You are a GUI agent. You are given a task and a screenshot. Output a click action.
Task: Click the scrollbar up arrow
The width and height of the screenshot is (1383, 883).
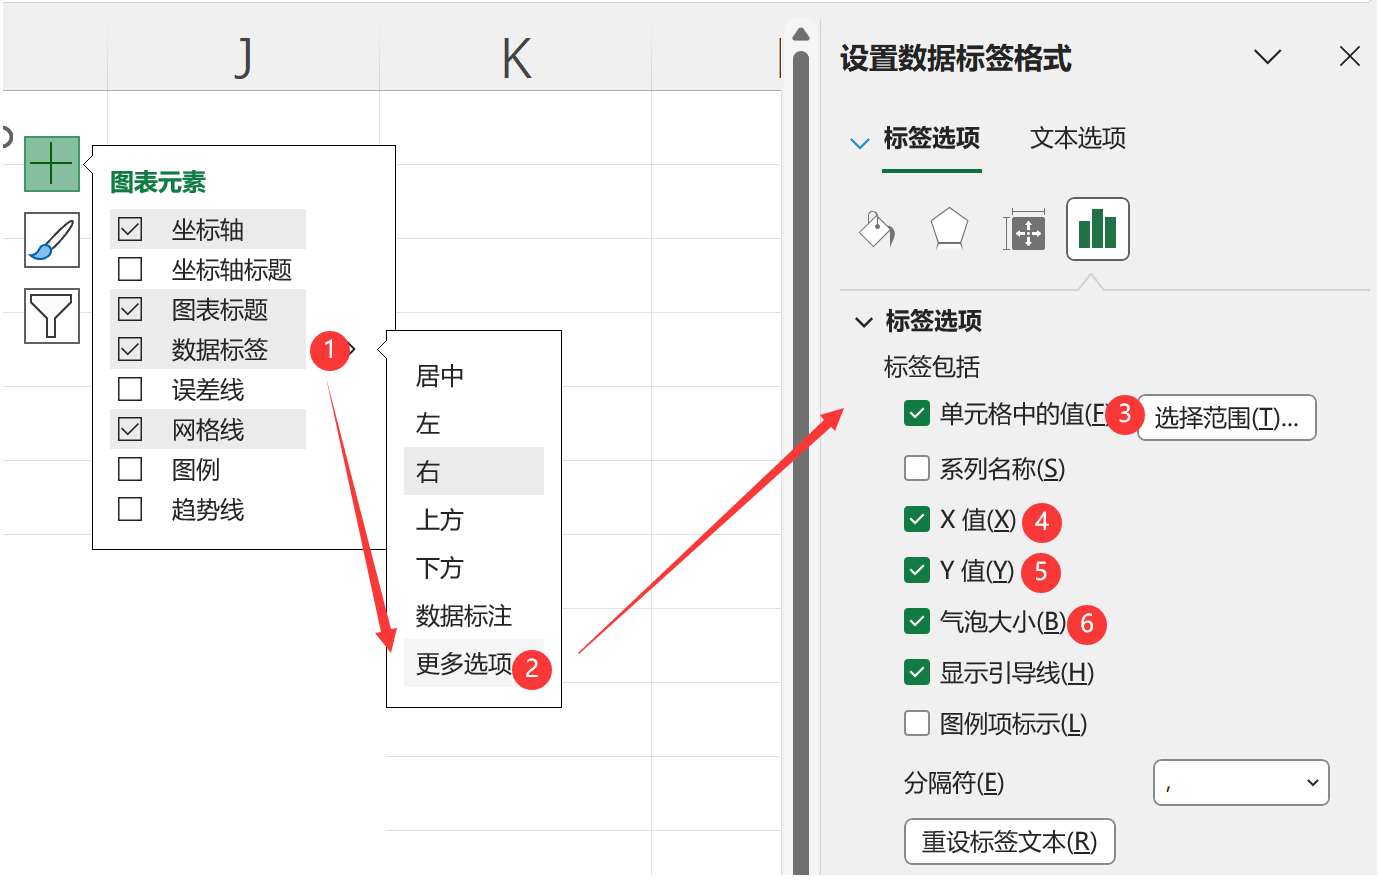click(800, 36)
